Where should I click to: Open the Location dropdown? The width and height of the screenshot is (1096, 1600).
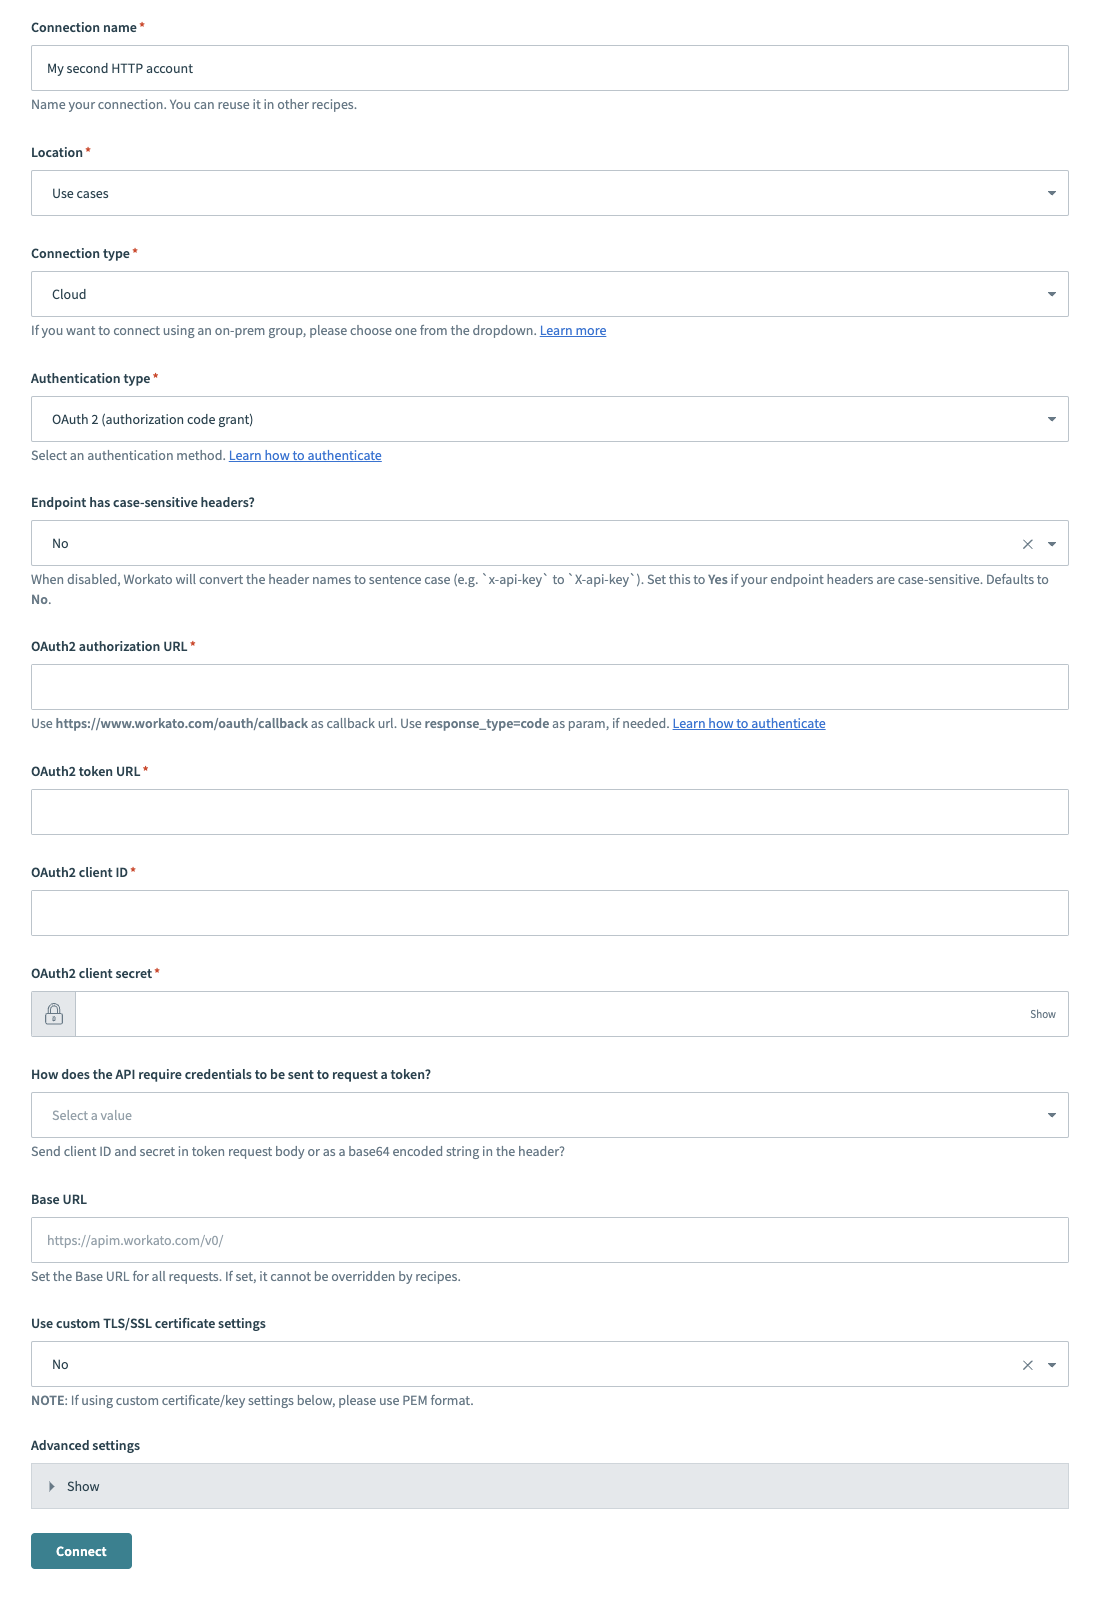coord(550,193)
